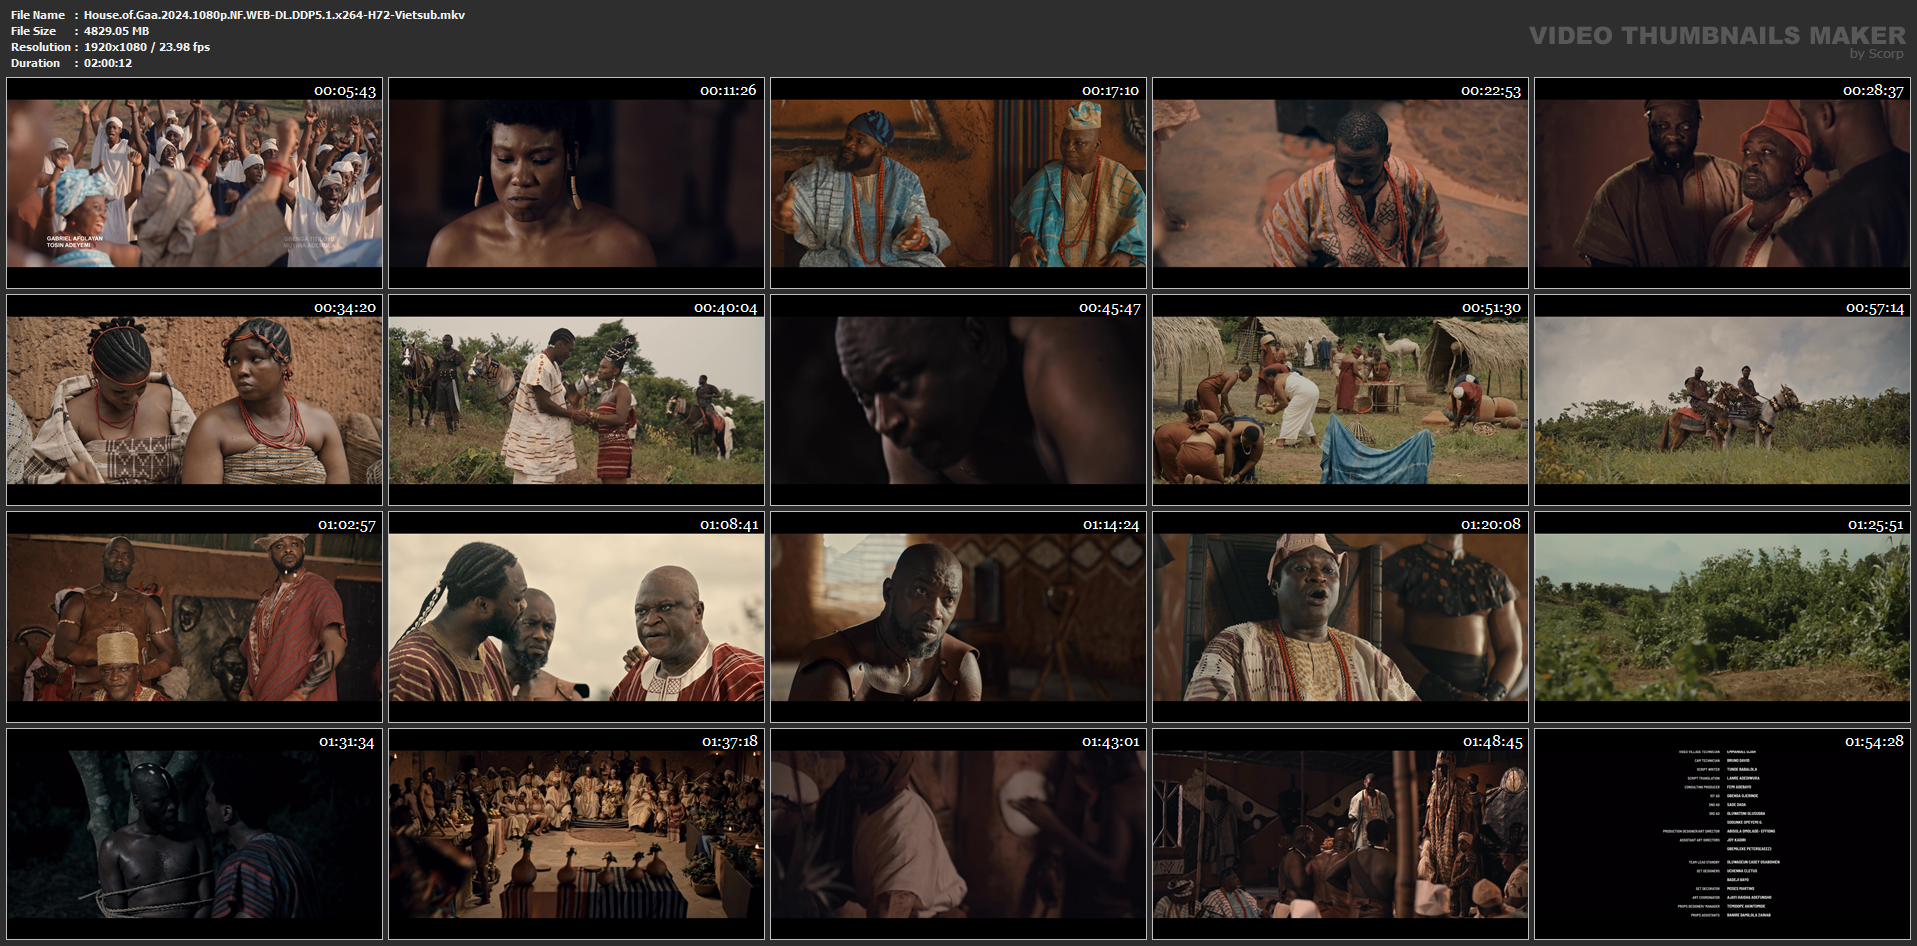
Task: Choose the 01:37:18 gathering scene thumbnail
Action: coord(576,834)
